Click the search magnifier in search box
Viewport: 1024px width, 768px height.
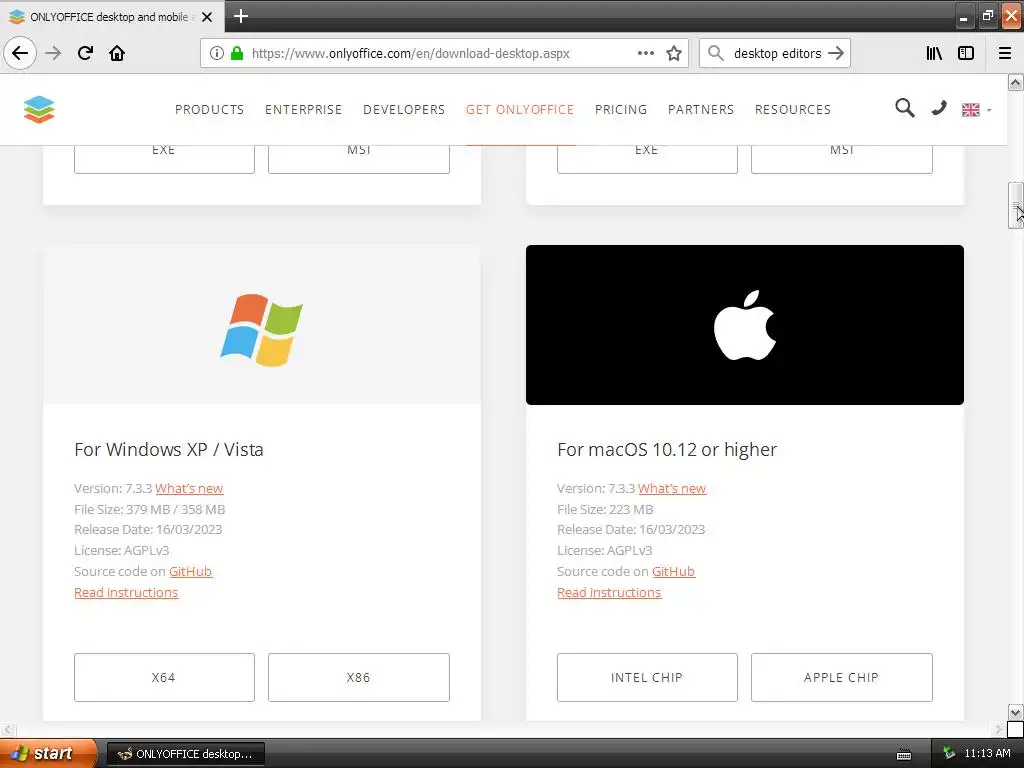[x=716, y=53]
